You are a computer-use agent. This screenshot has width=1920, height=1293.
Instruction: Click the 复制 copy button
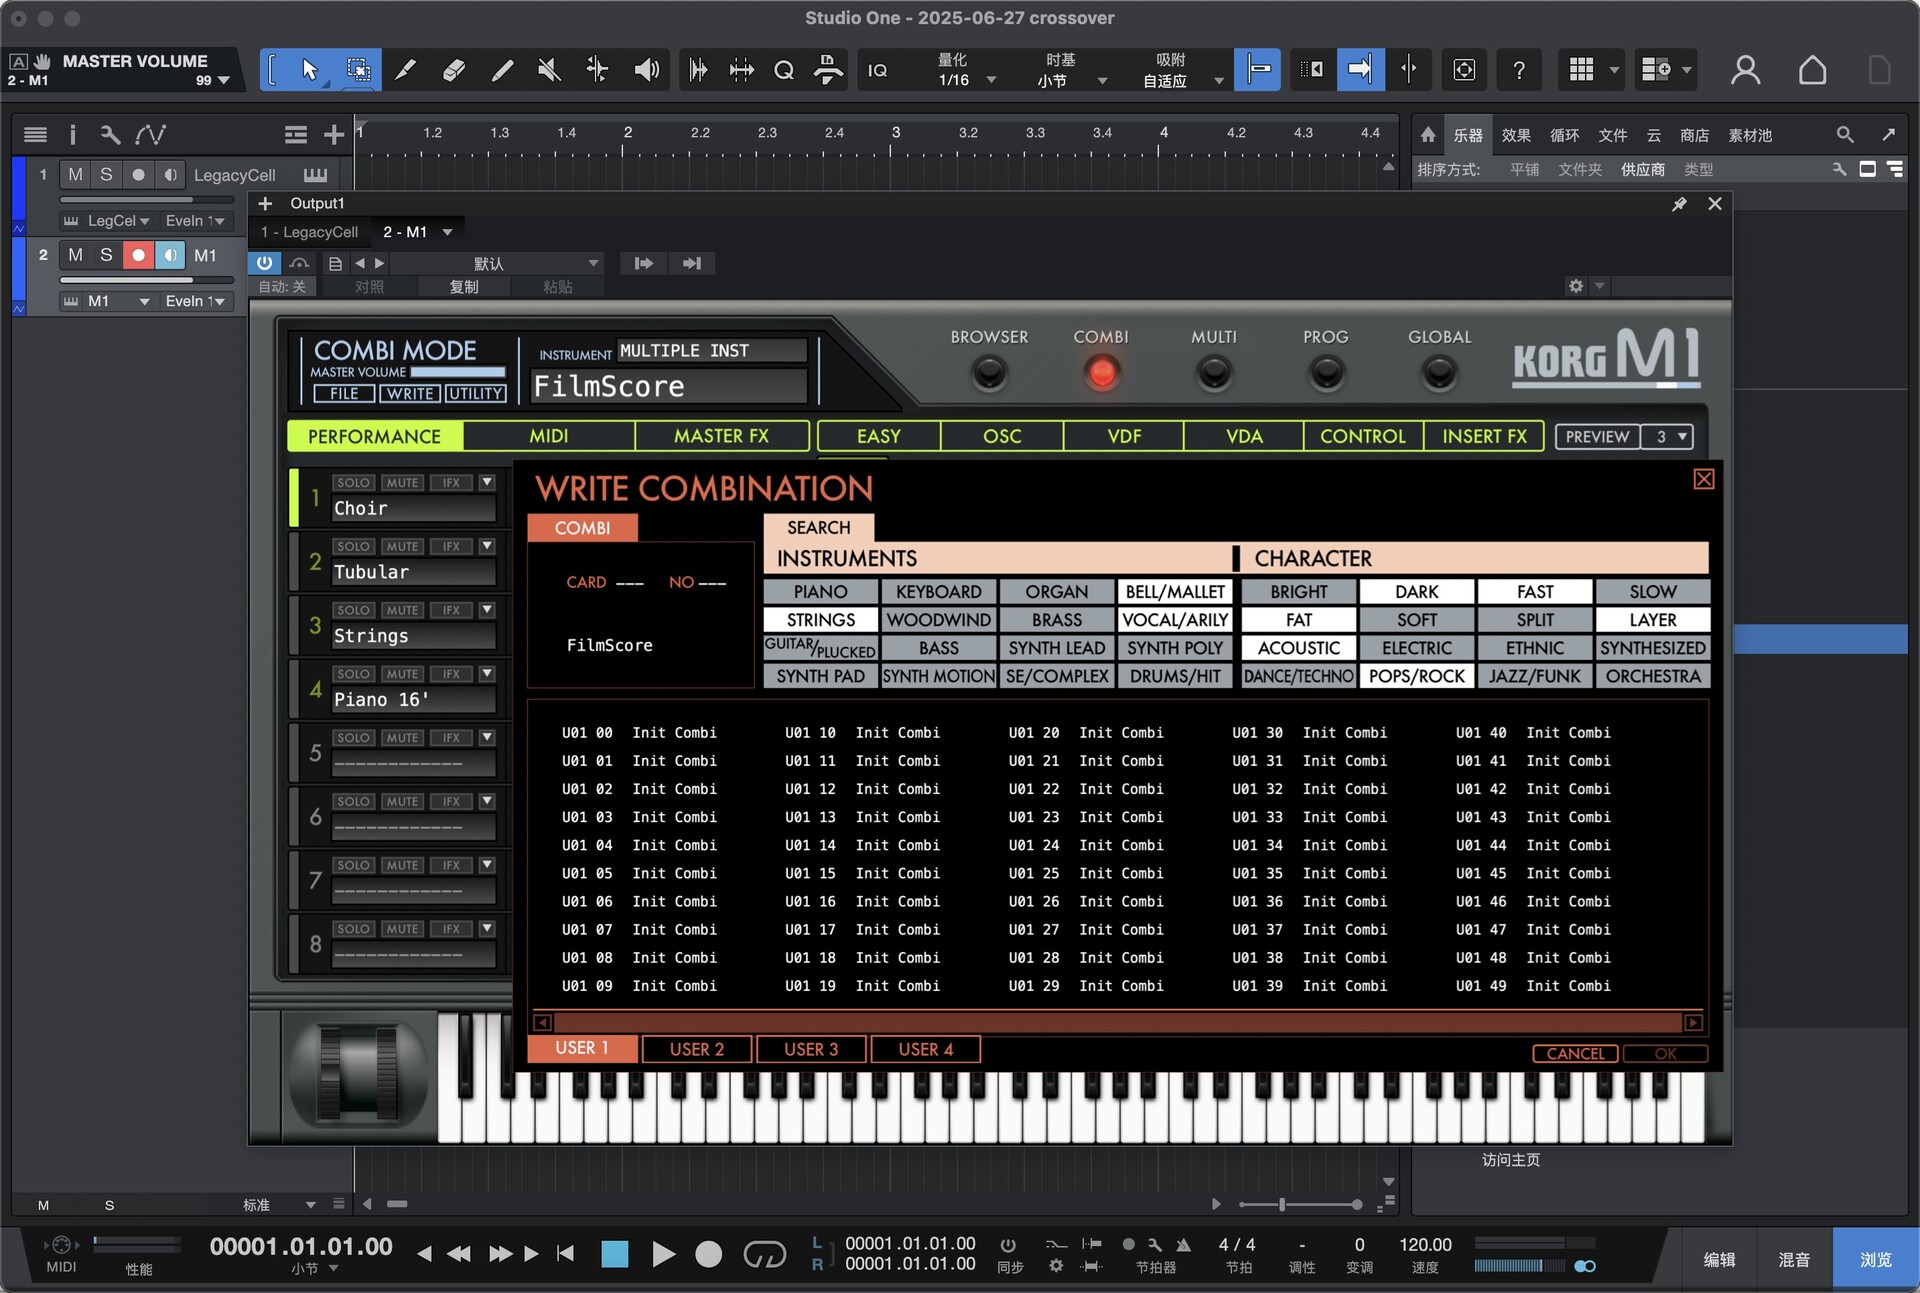[463, 287]
